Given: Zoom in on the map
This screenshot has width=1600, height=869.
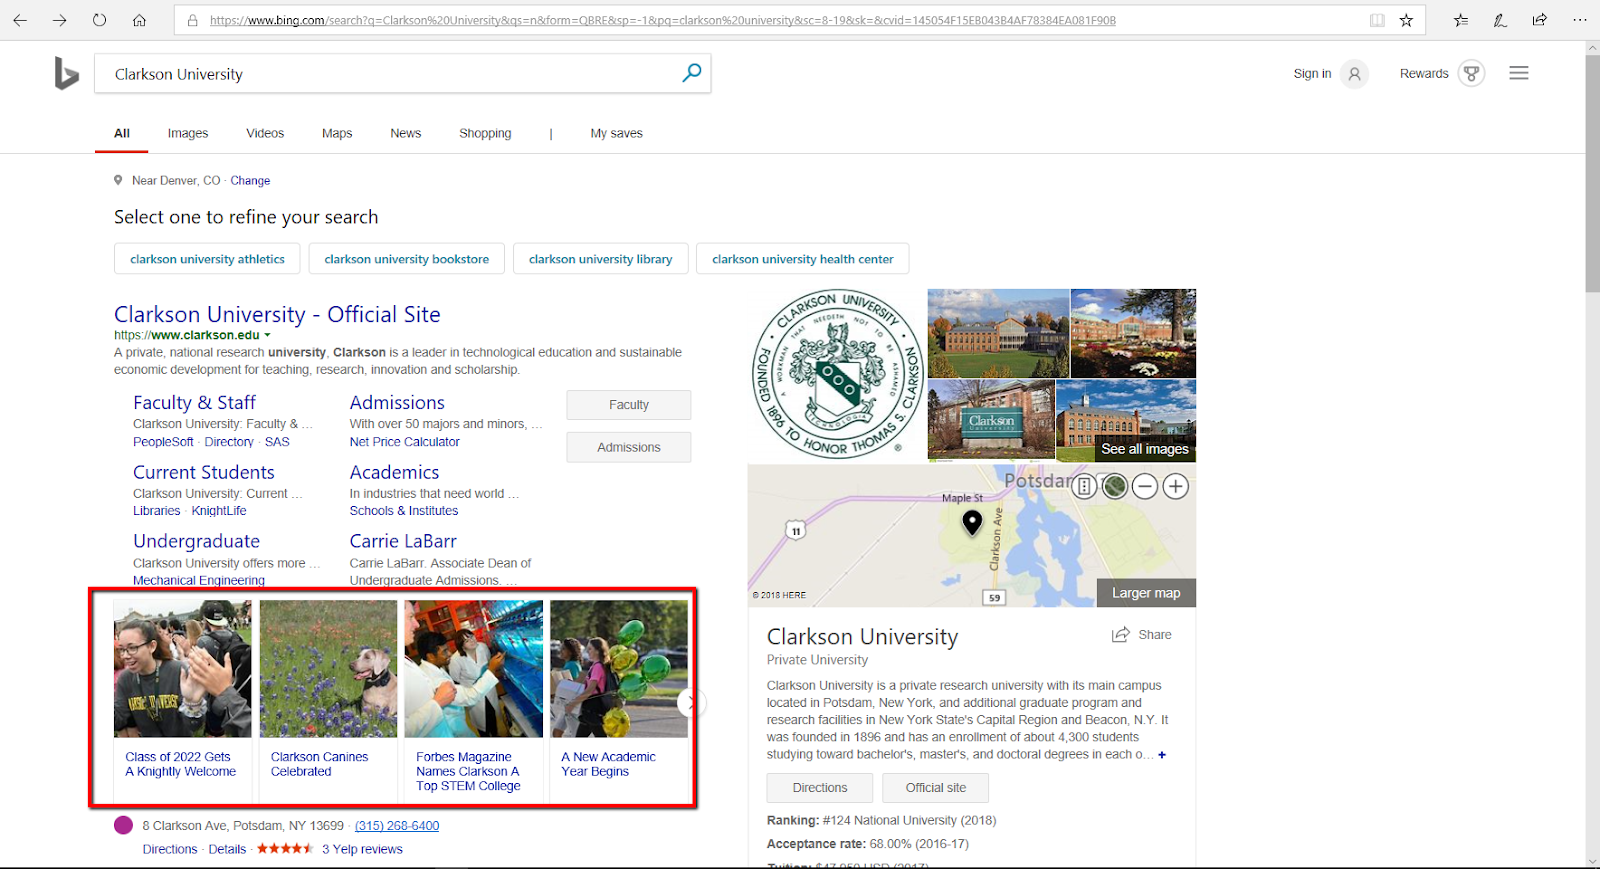Looking at the screenshot, I should tap(1176, 487).
